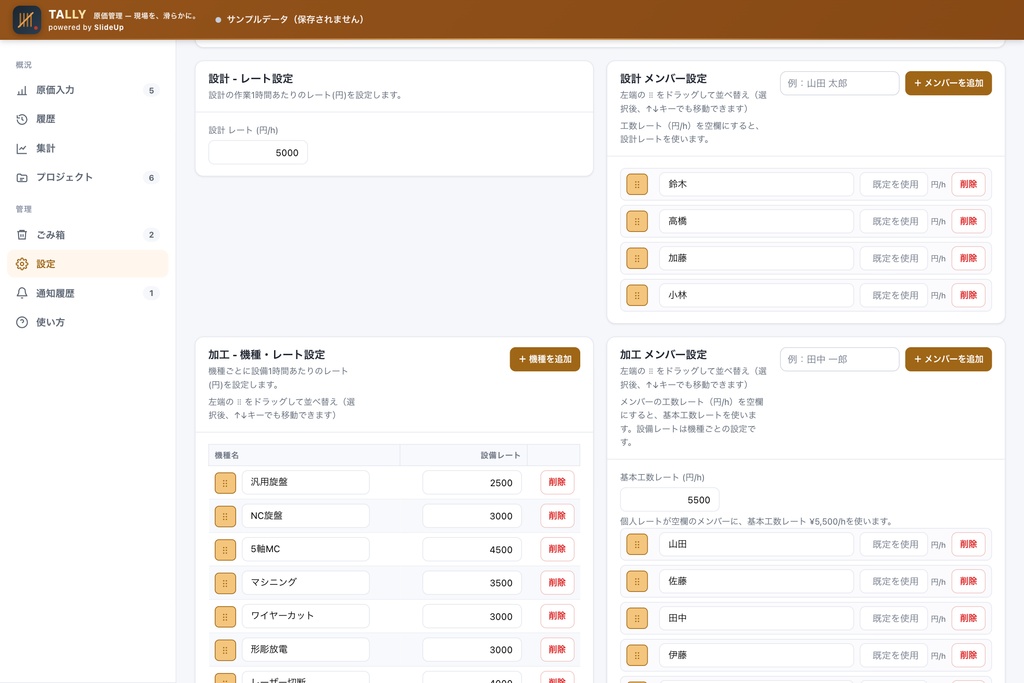Click the drag handle for 伊藤

(x=637, y=655)
